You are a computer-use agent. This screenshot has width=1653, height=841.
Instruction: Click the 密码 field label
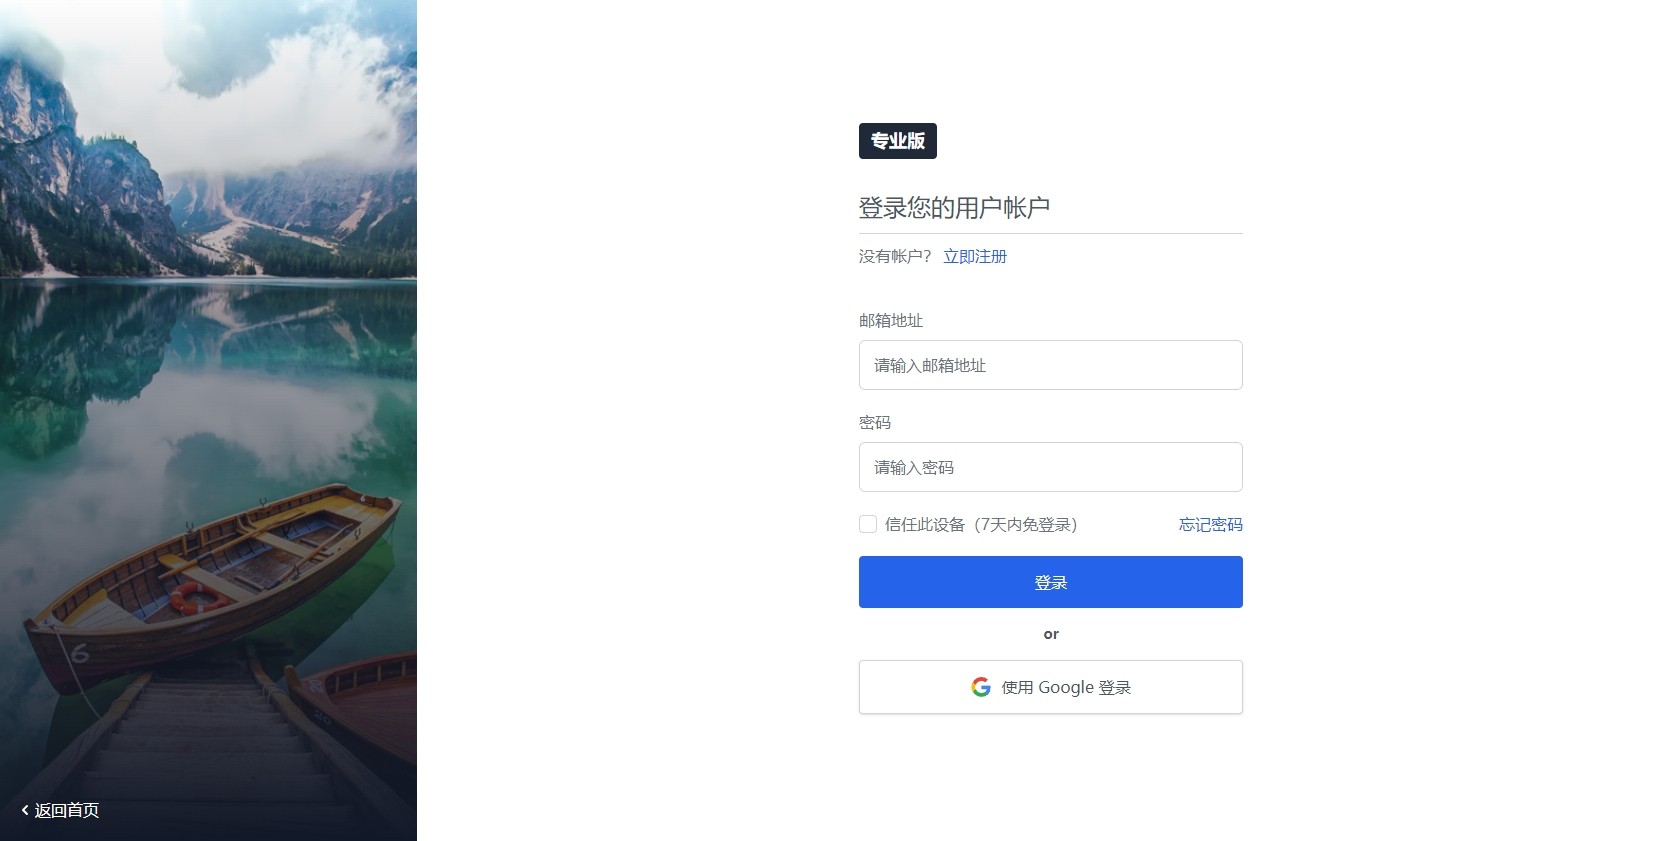coord(875,422)
